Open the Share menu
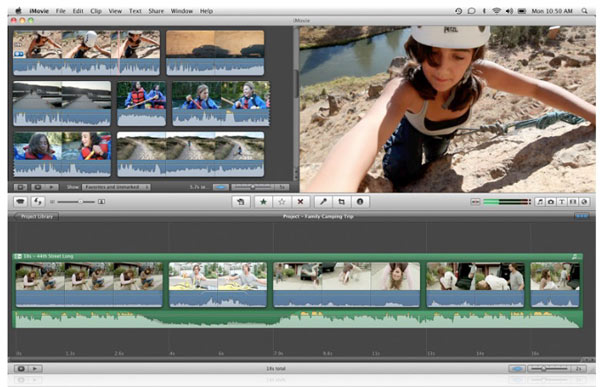The height and width of the screenshot is (387, 600). coord(156,11)
